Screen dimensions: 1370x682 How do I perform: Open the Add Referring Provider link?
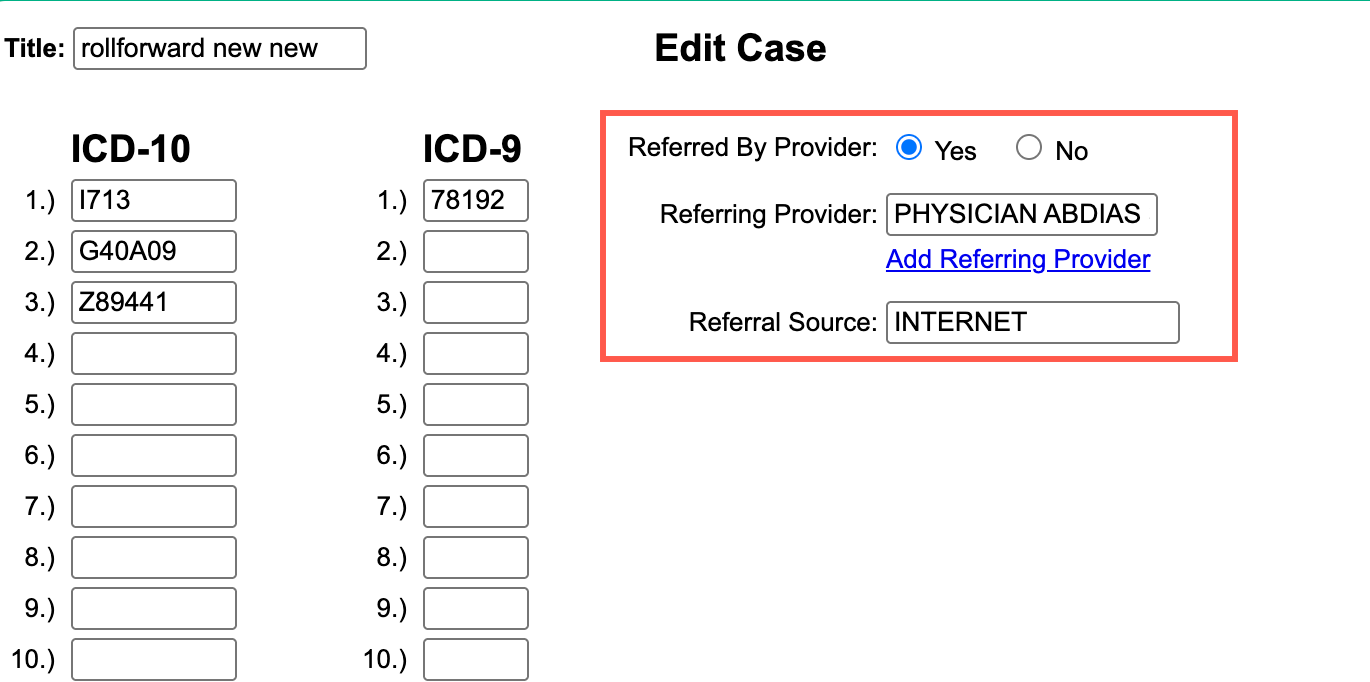pyautogui.click(x=1017, y=259)
